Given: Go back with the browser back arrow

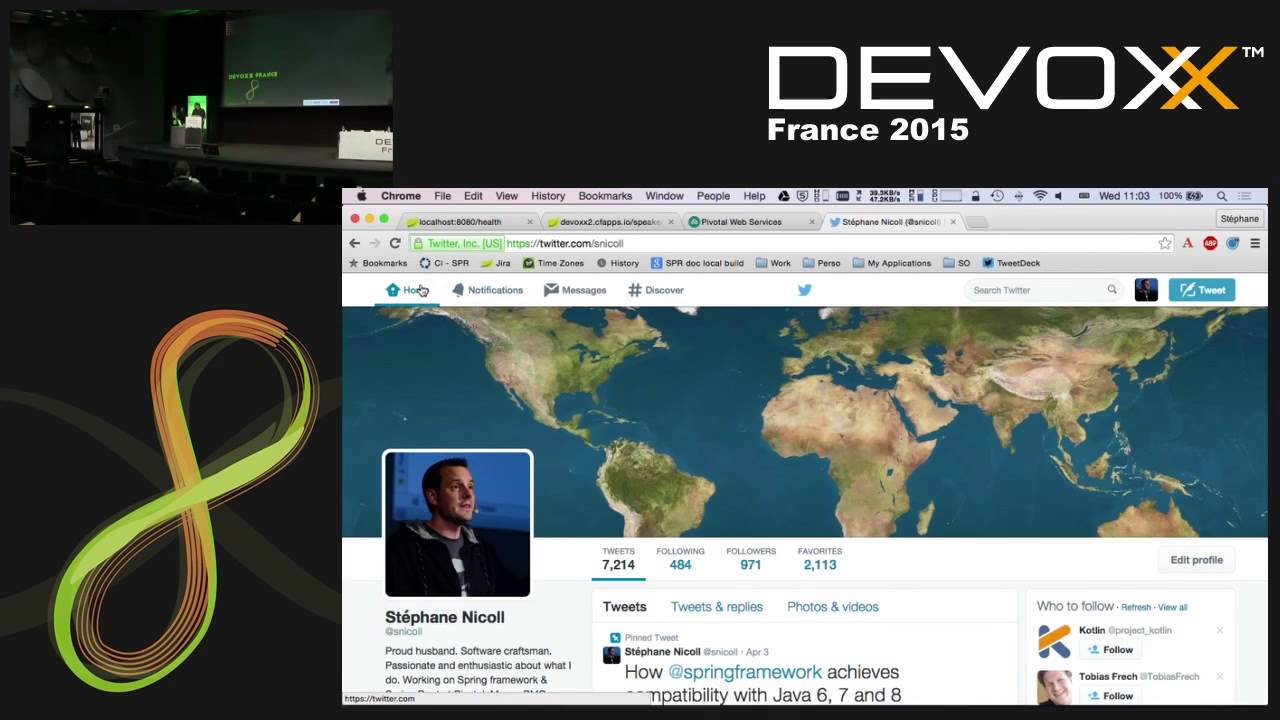Looking at the screenshot, I should coord(354,243).
